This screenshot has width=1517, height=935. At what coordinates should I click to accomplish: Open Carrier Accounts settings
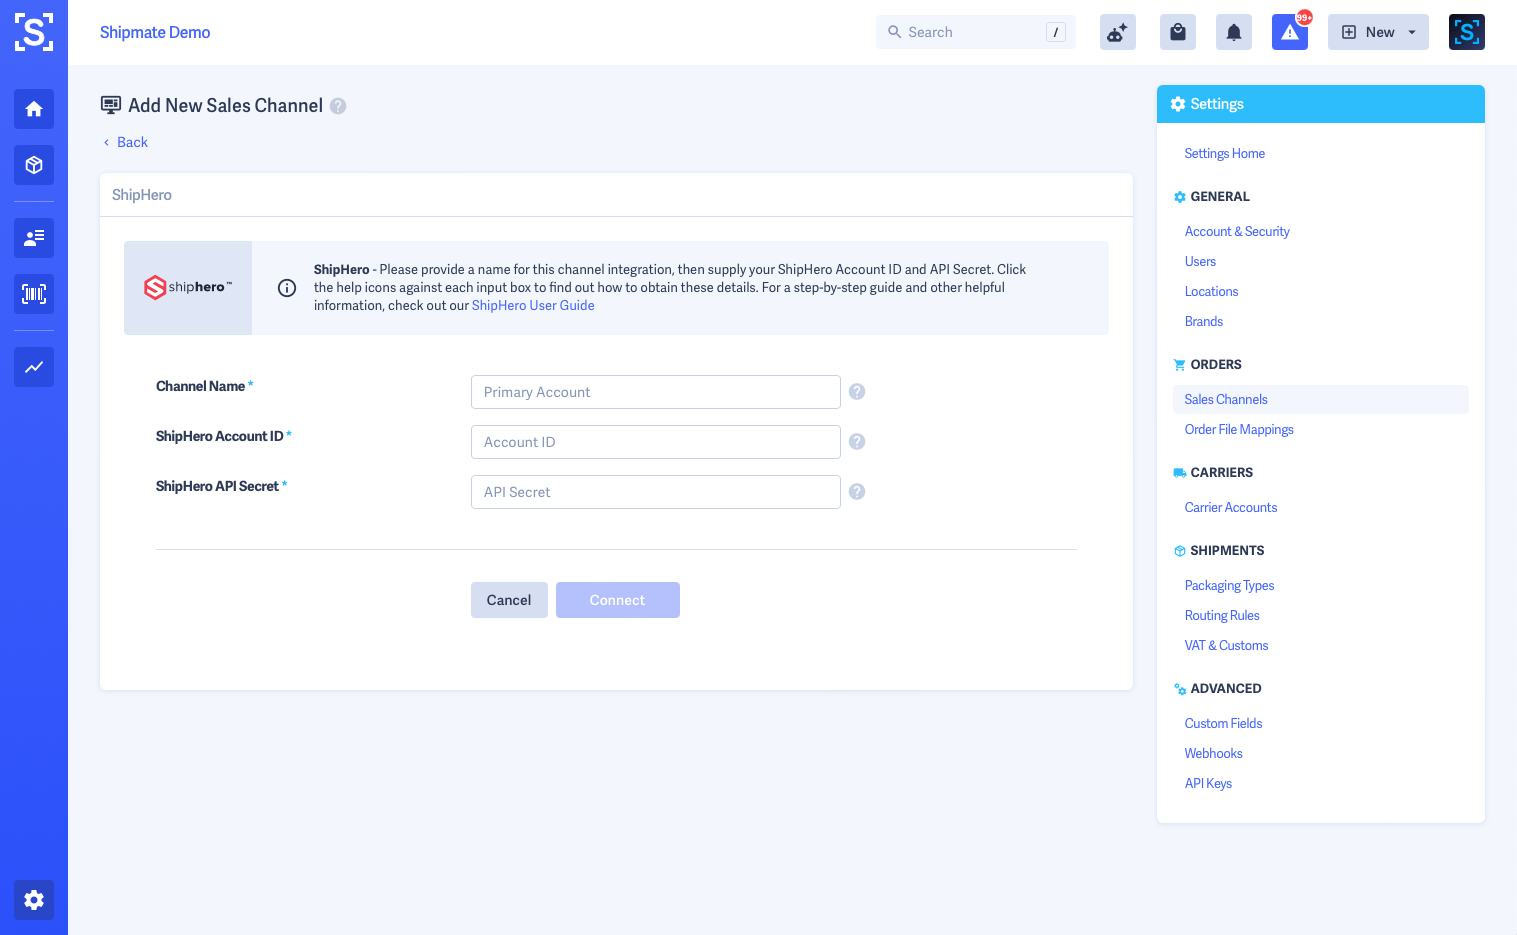[1231, 507]
